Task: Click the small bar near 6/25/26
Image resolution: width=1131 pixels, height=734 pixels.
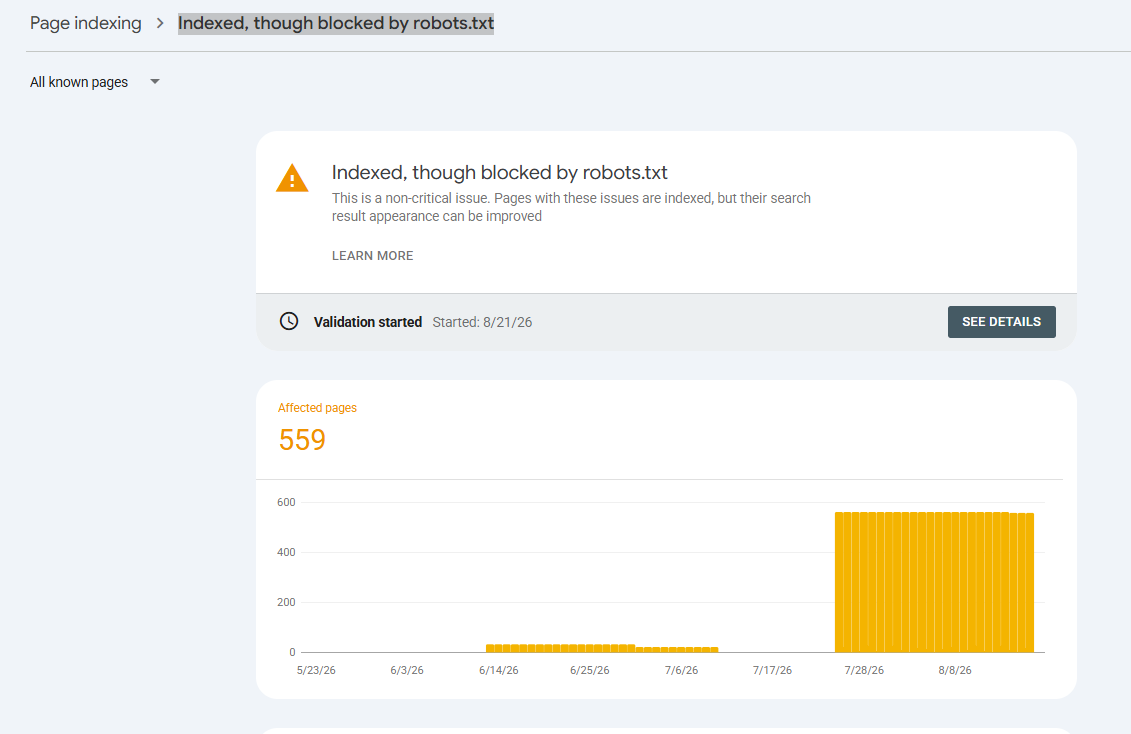Action: point(589,648)
